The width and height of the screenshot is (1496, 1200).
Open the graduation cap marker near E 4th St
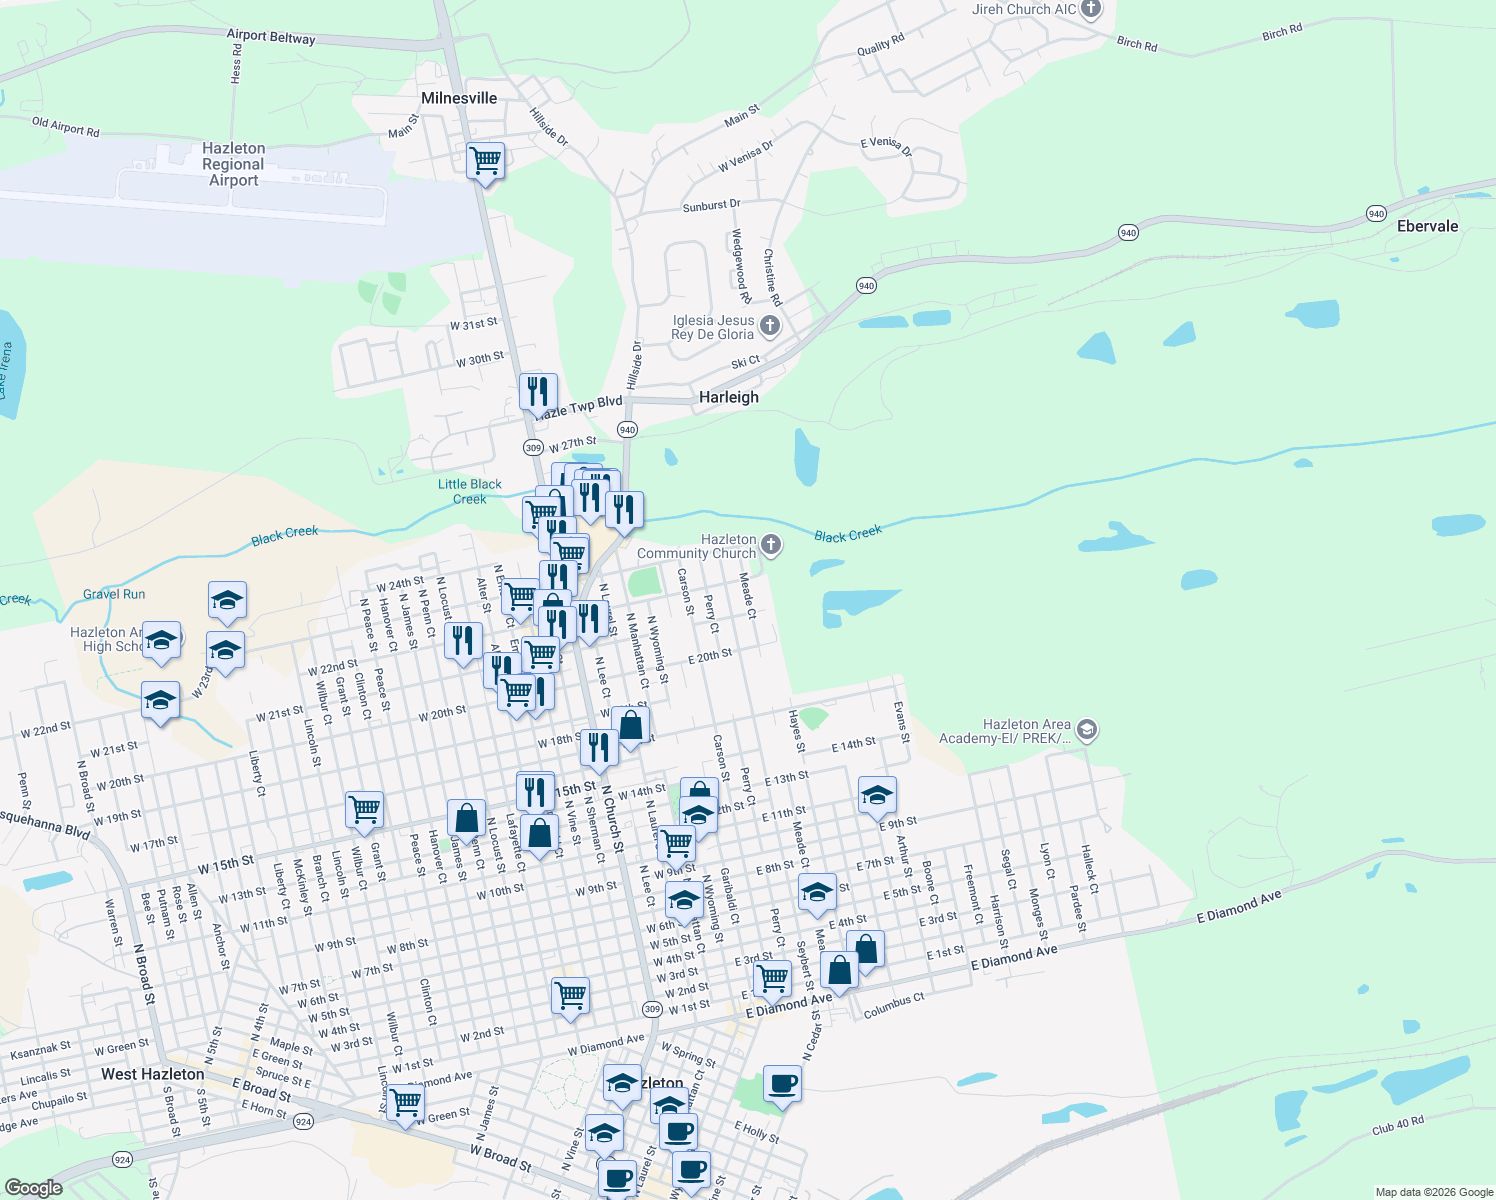click(x=817, y=891)
